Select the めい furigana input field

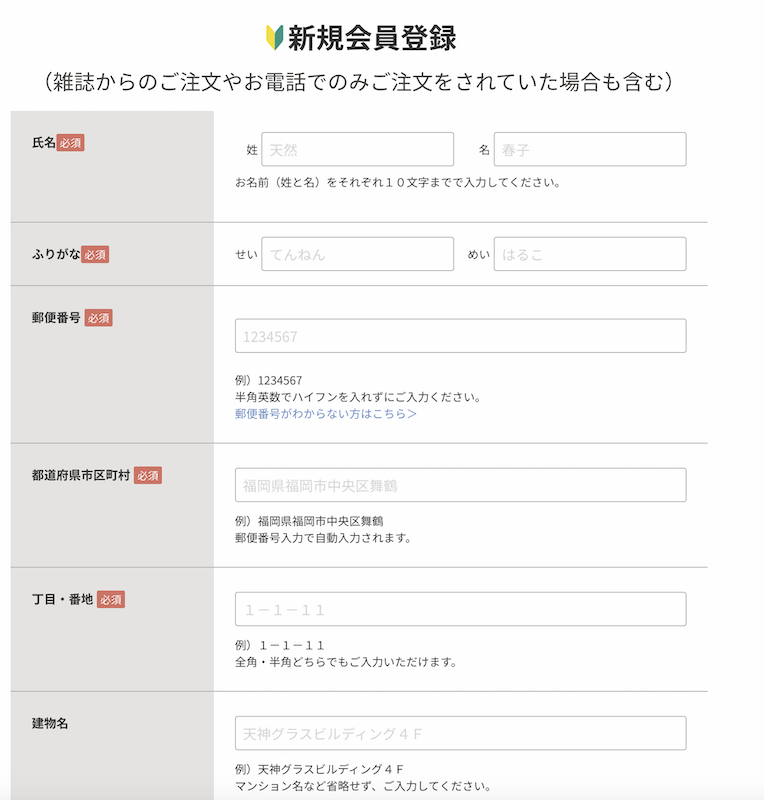(590, 254)
